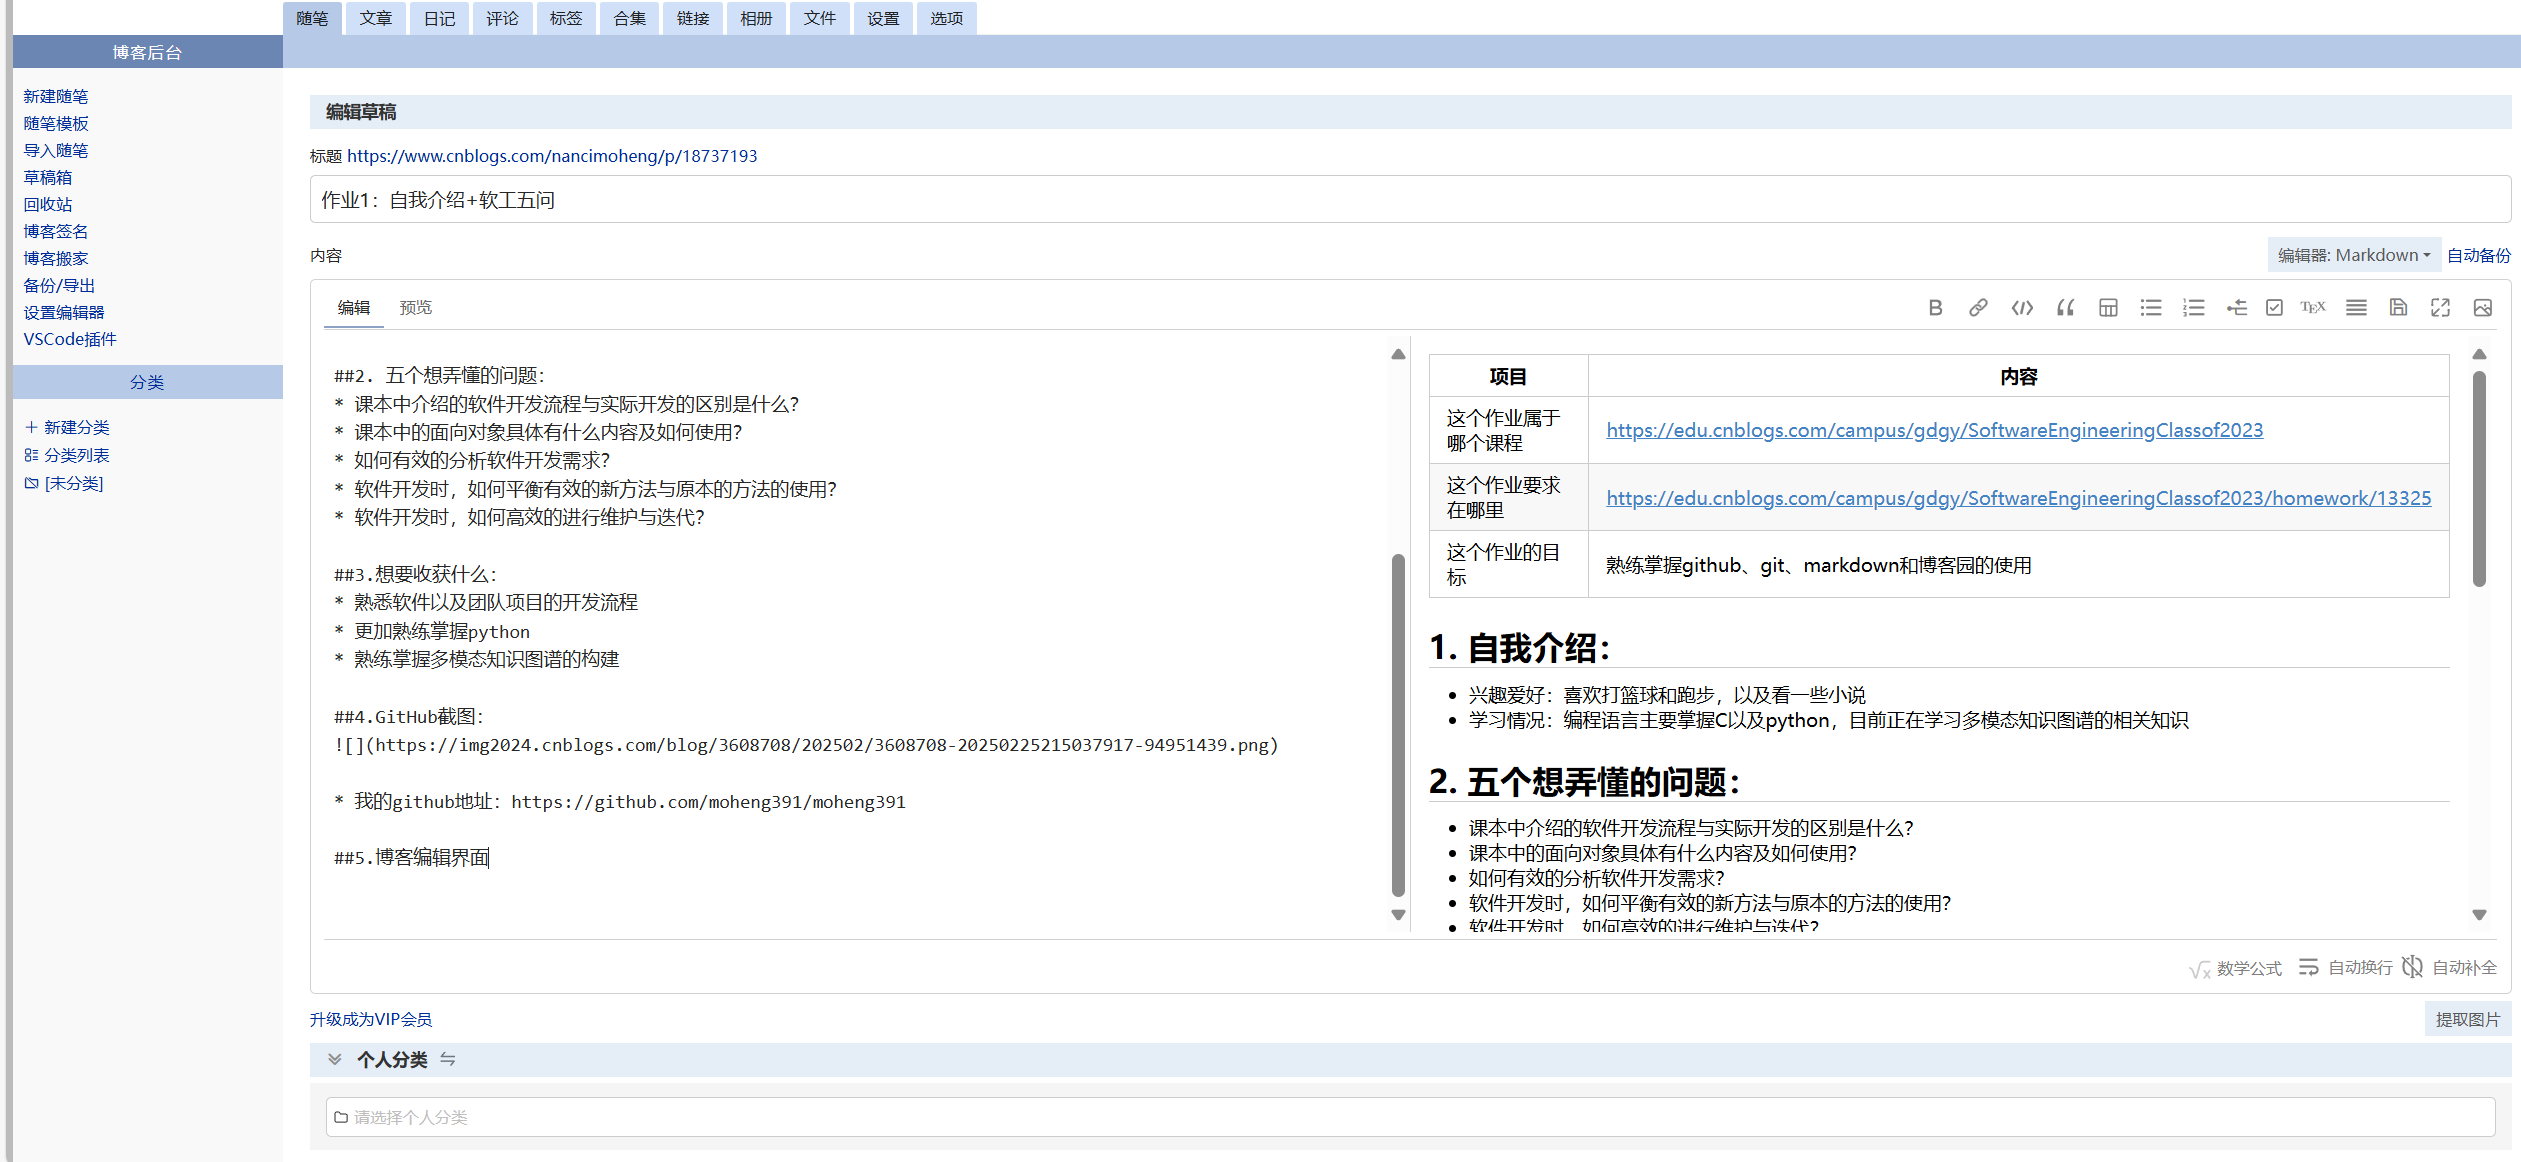The height and width of the screenshot is (1162, 2521).
Task: Open the VSCode插件 link
Action: [70, 340]
